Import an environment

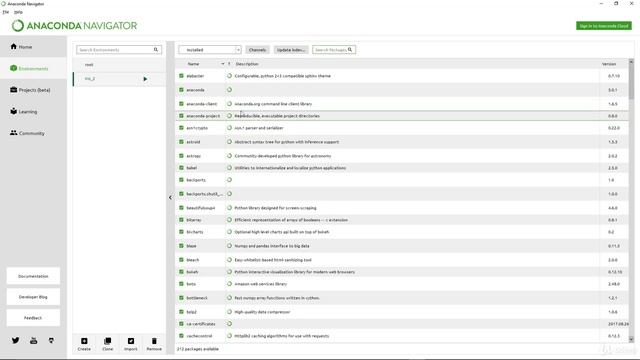tap(131, 344)
